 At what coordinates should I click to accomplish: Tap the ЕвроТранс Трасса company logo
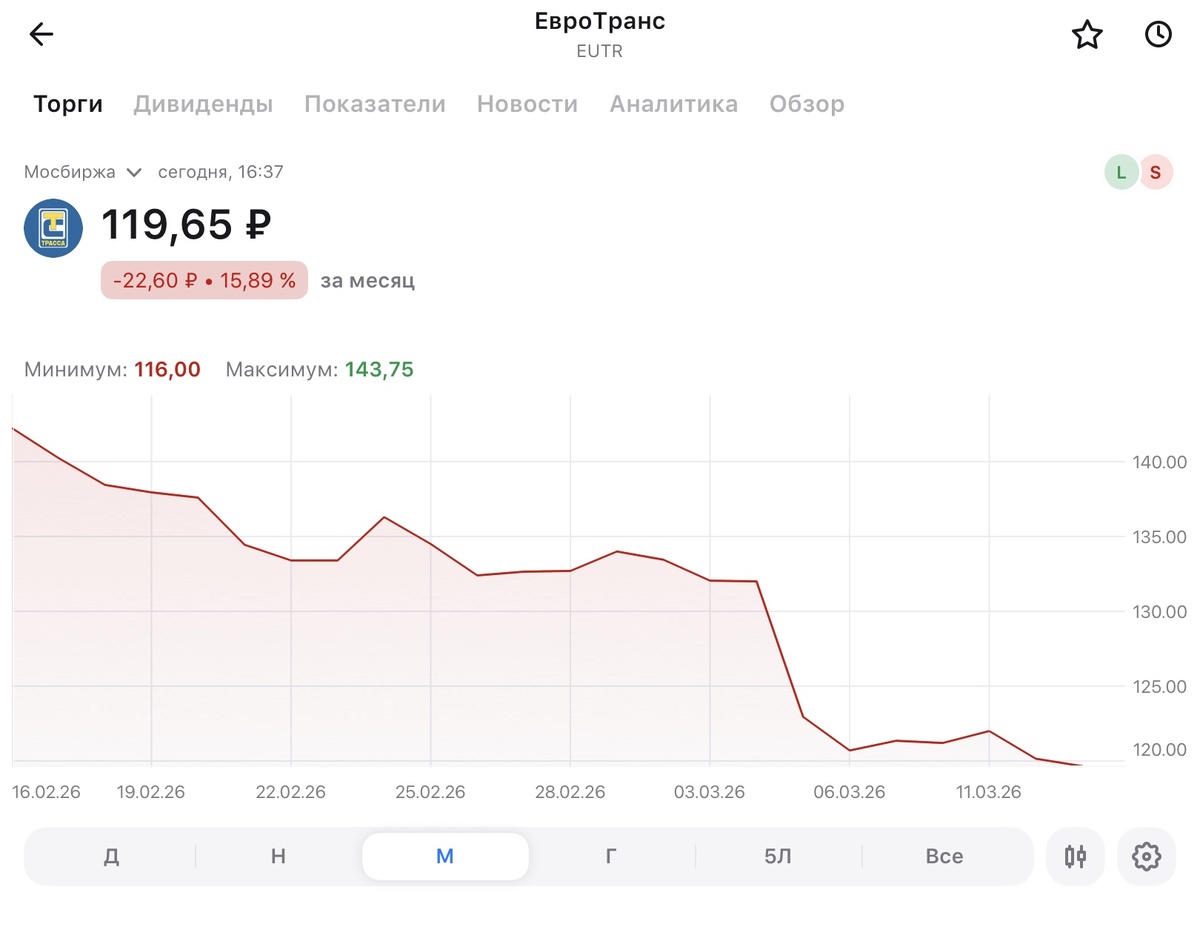pos(53,228)
